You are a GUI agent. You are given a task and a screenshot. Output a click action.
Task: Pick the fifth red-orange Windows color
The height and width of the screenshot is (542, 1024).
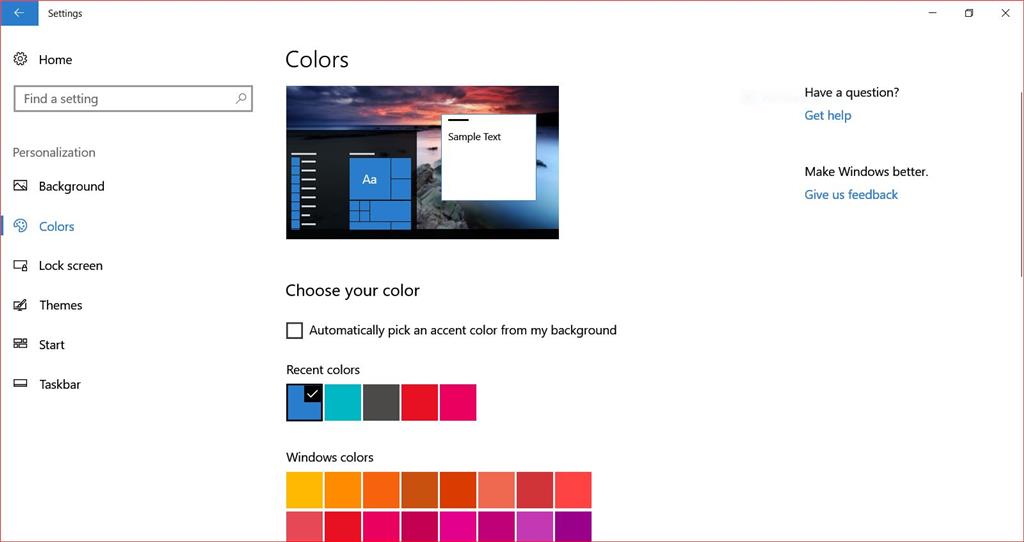tap(458, 490)
